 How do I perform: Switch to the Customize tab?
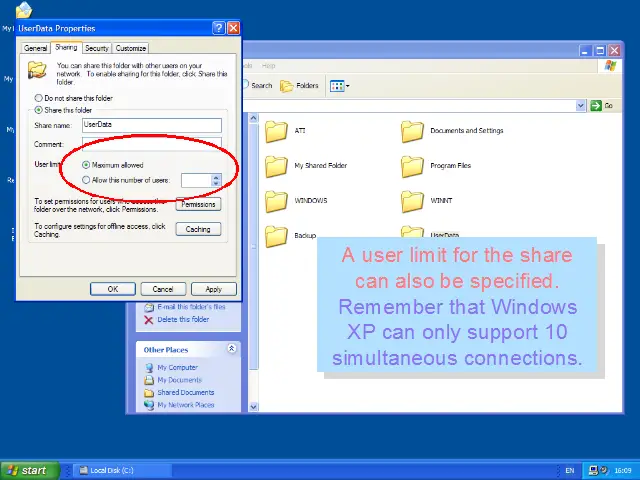[131, 48]
